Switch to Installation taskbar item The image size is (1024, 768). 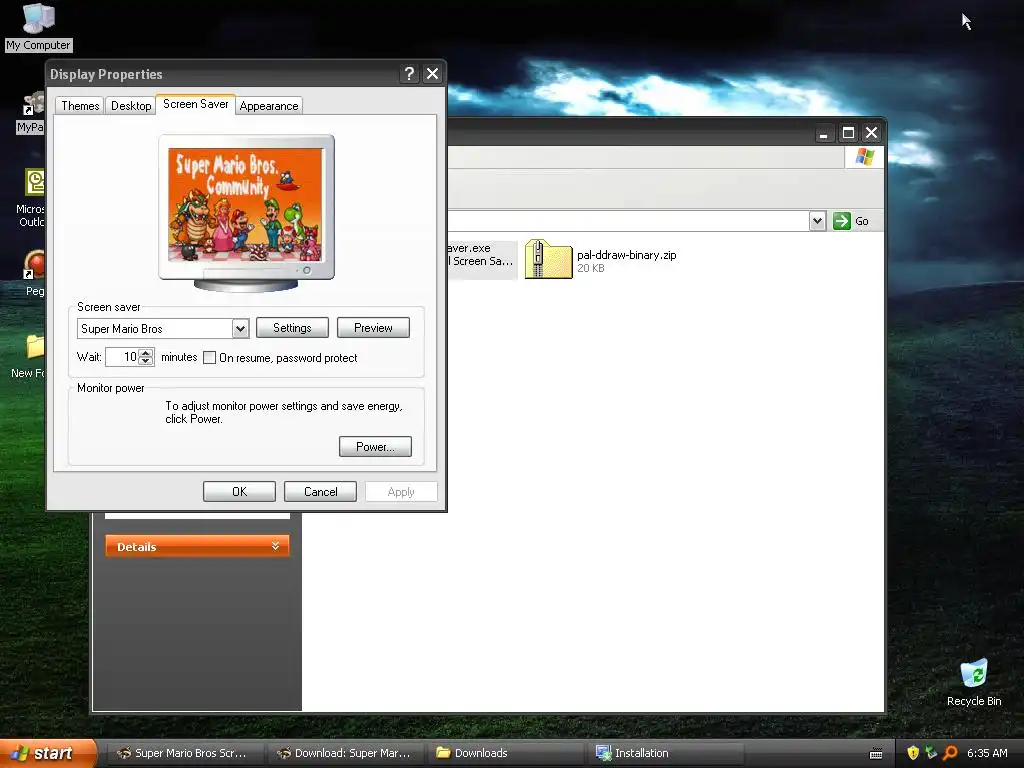666,753
